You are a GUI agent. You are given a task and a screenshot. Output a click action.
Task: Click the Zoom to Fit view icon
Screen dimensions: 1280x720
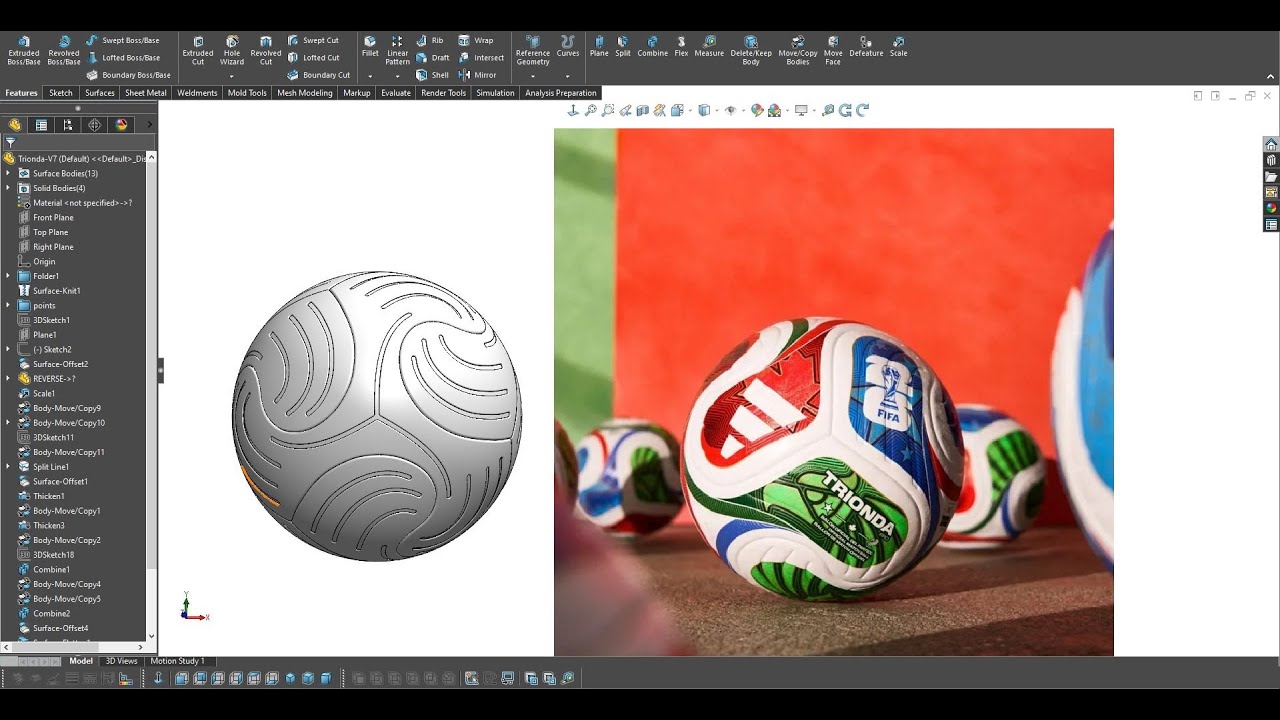coord(591,110)
